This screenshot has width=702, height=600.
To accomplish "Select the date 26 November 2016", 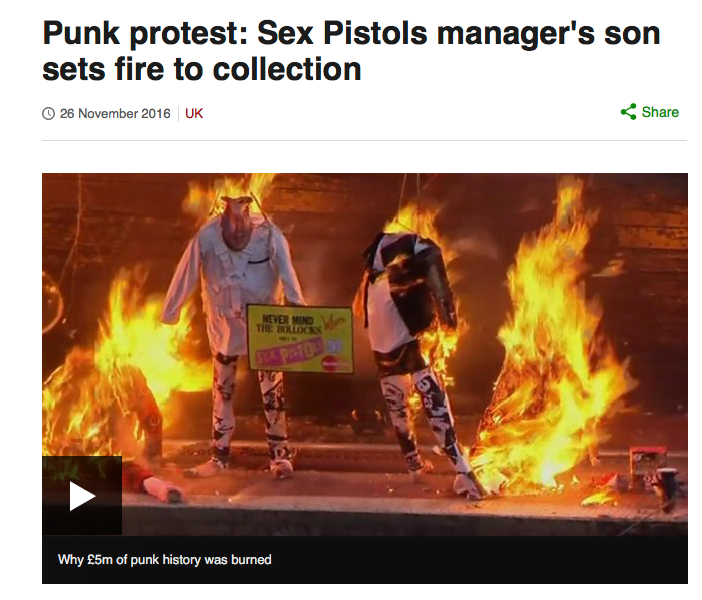I will pos(115,114).
